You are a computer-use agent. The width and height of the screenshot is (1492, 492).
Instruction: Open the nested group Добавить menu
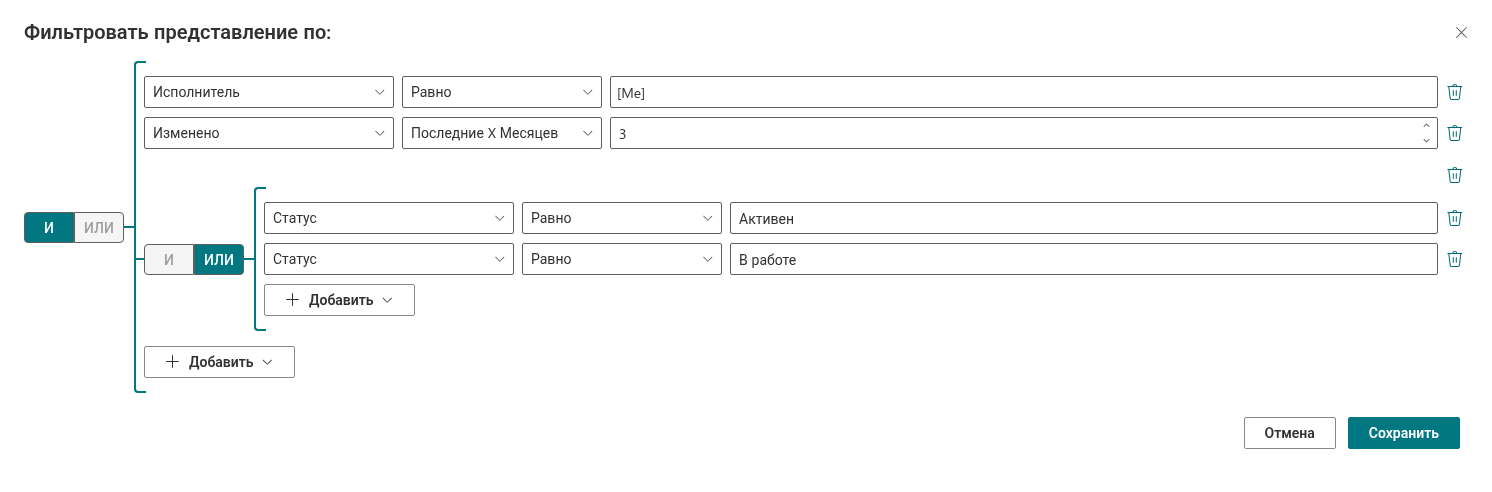tap(339, 300)
